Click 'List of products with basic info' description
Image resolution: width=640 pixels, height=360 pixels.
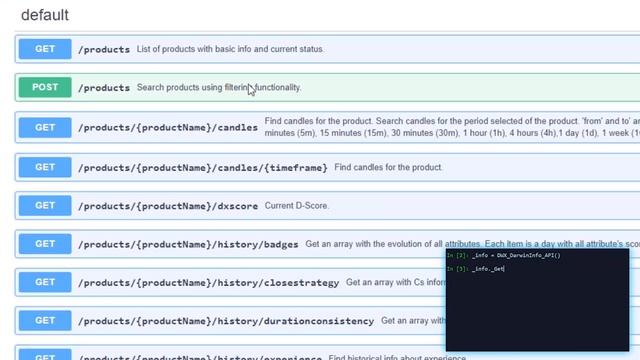point(230,49)
